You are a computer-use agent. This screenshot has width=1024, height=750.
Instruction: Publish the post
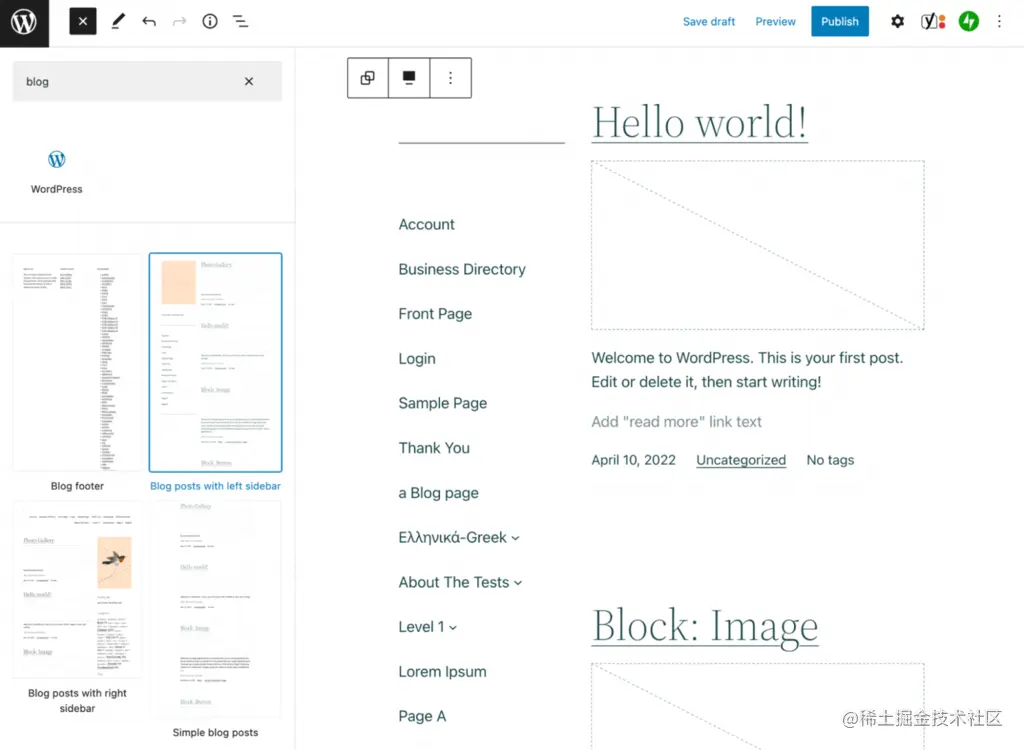tap(840, 22)
